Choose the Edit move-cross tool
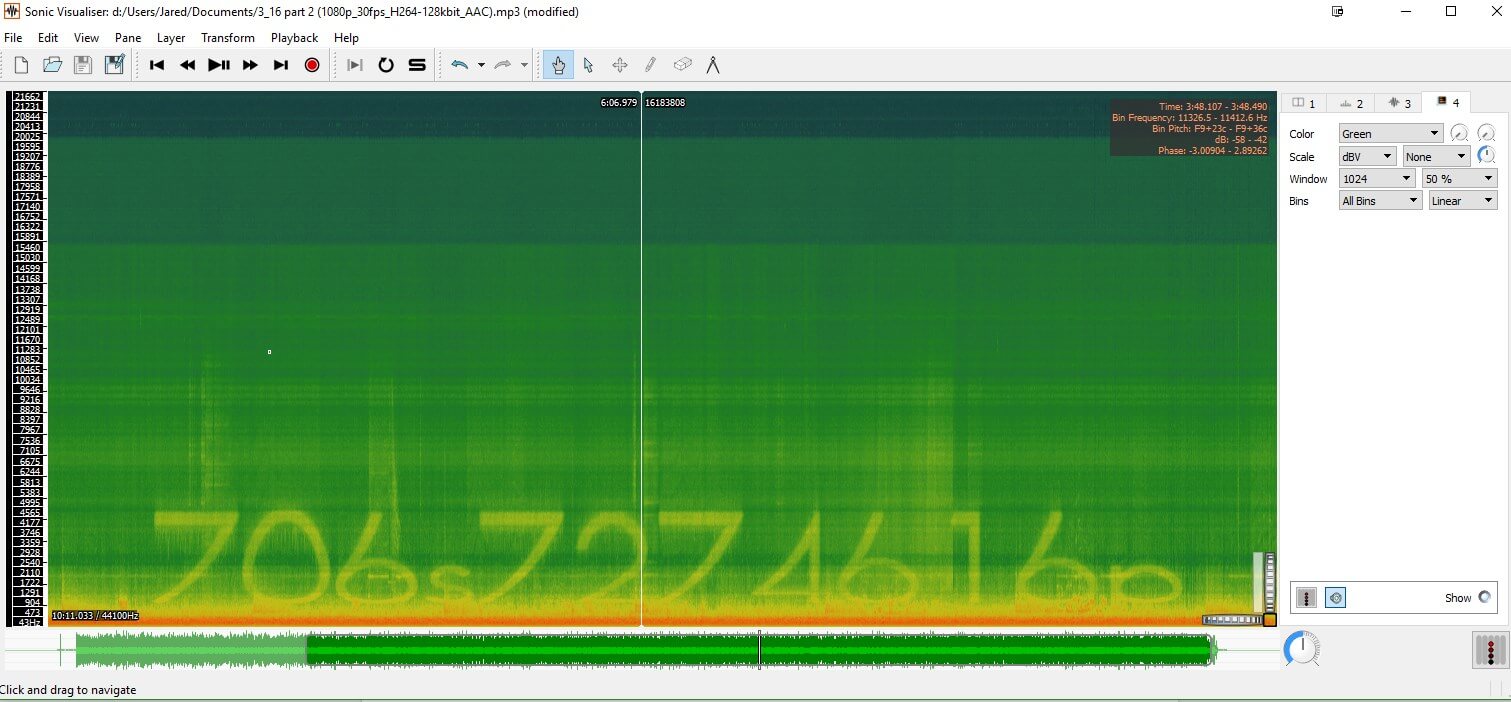Viewport: 1511px width, 702px height. 619,65
